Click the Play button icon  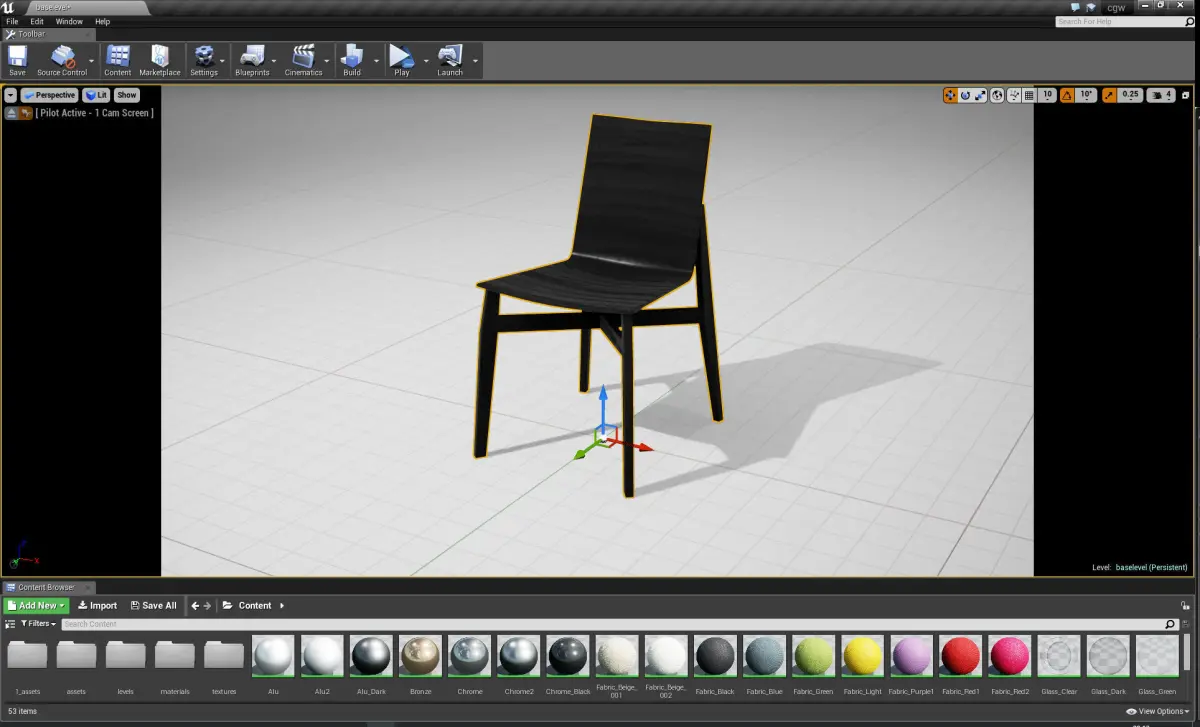[401, 56]
